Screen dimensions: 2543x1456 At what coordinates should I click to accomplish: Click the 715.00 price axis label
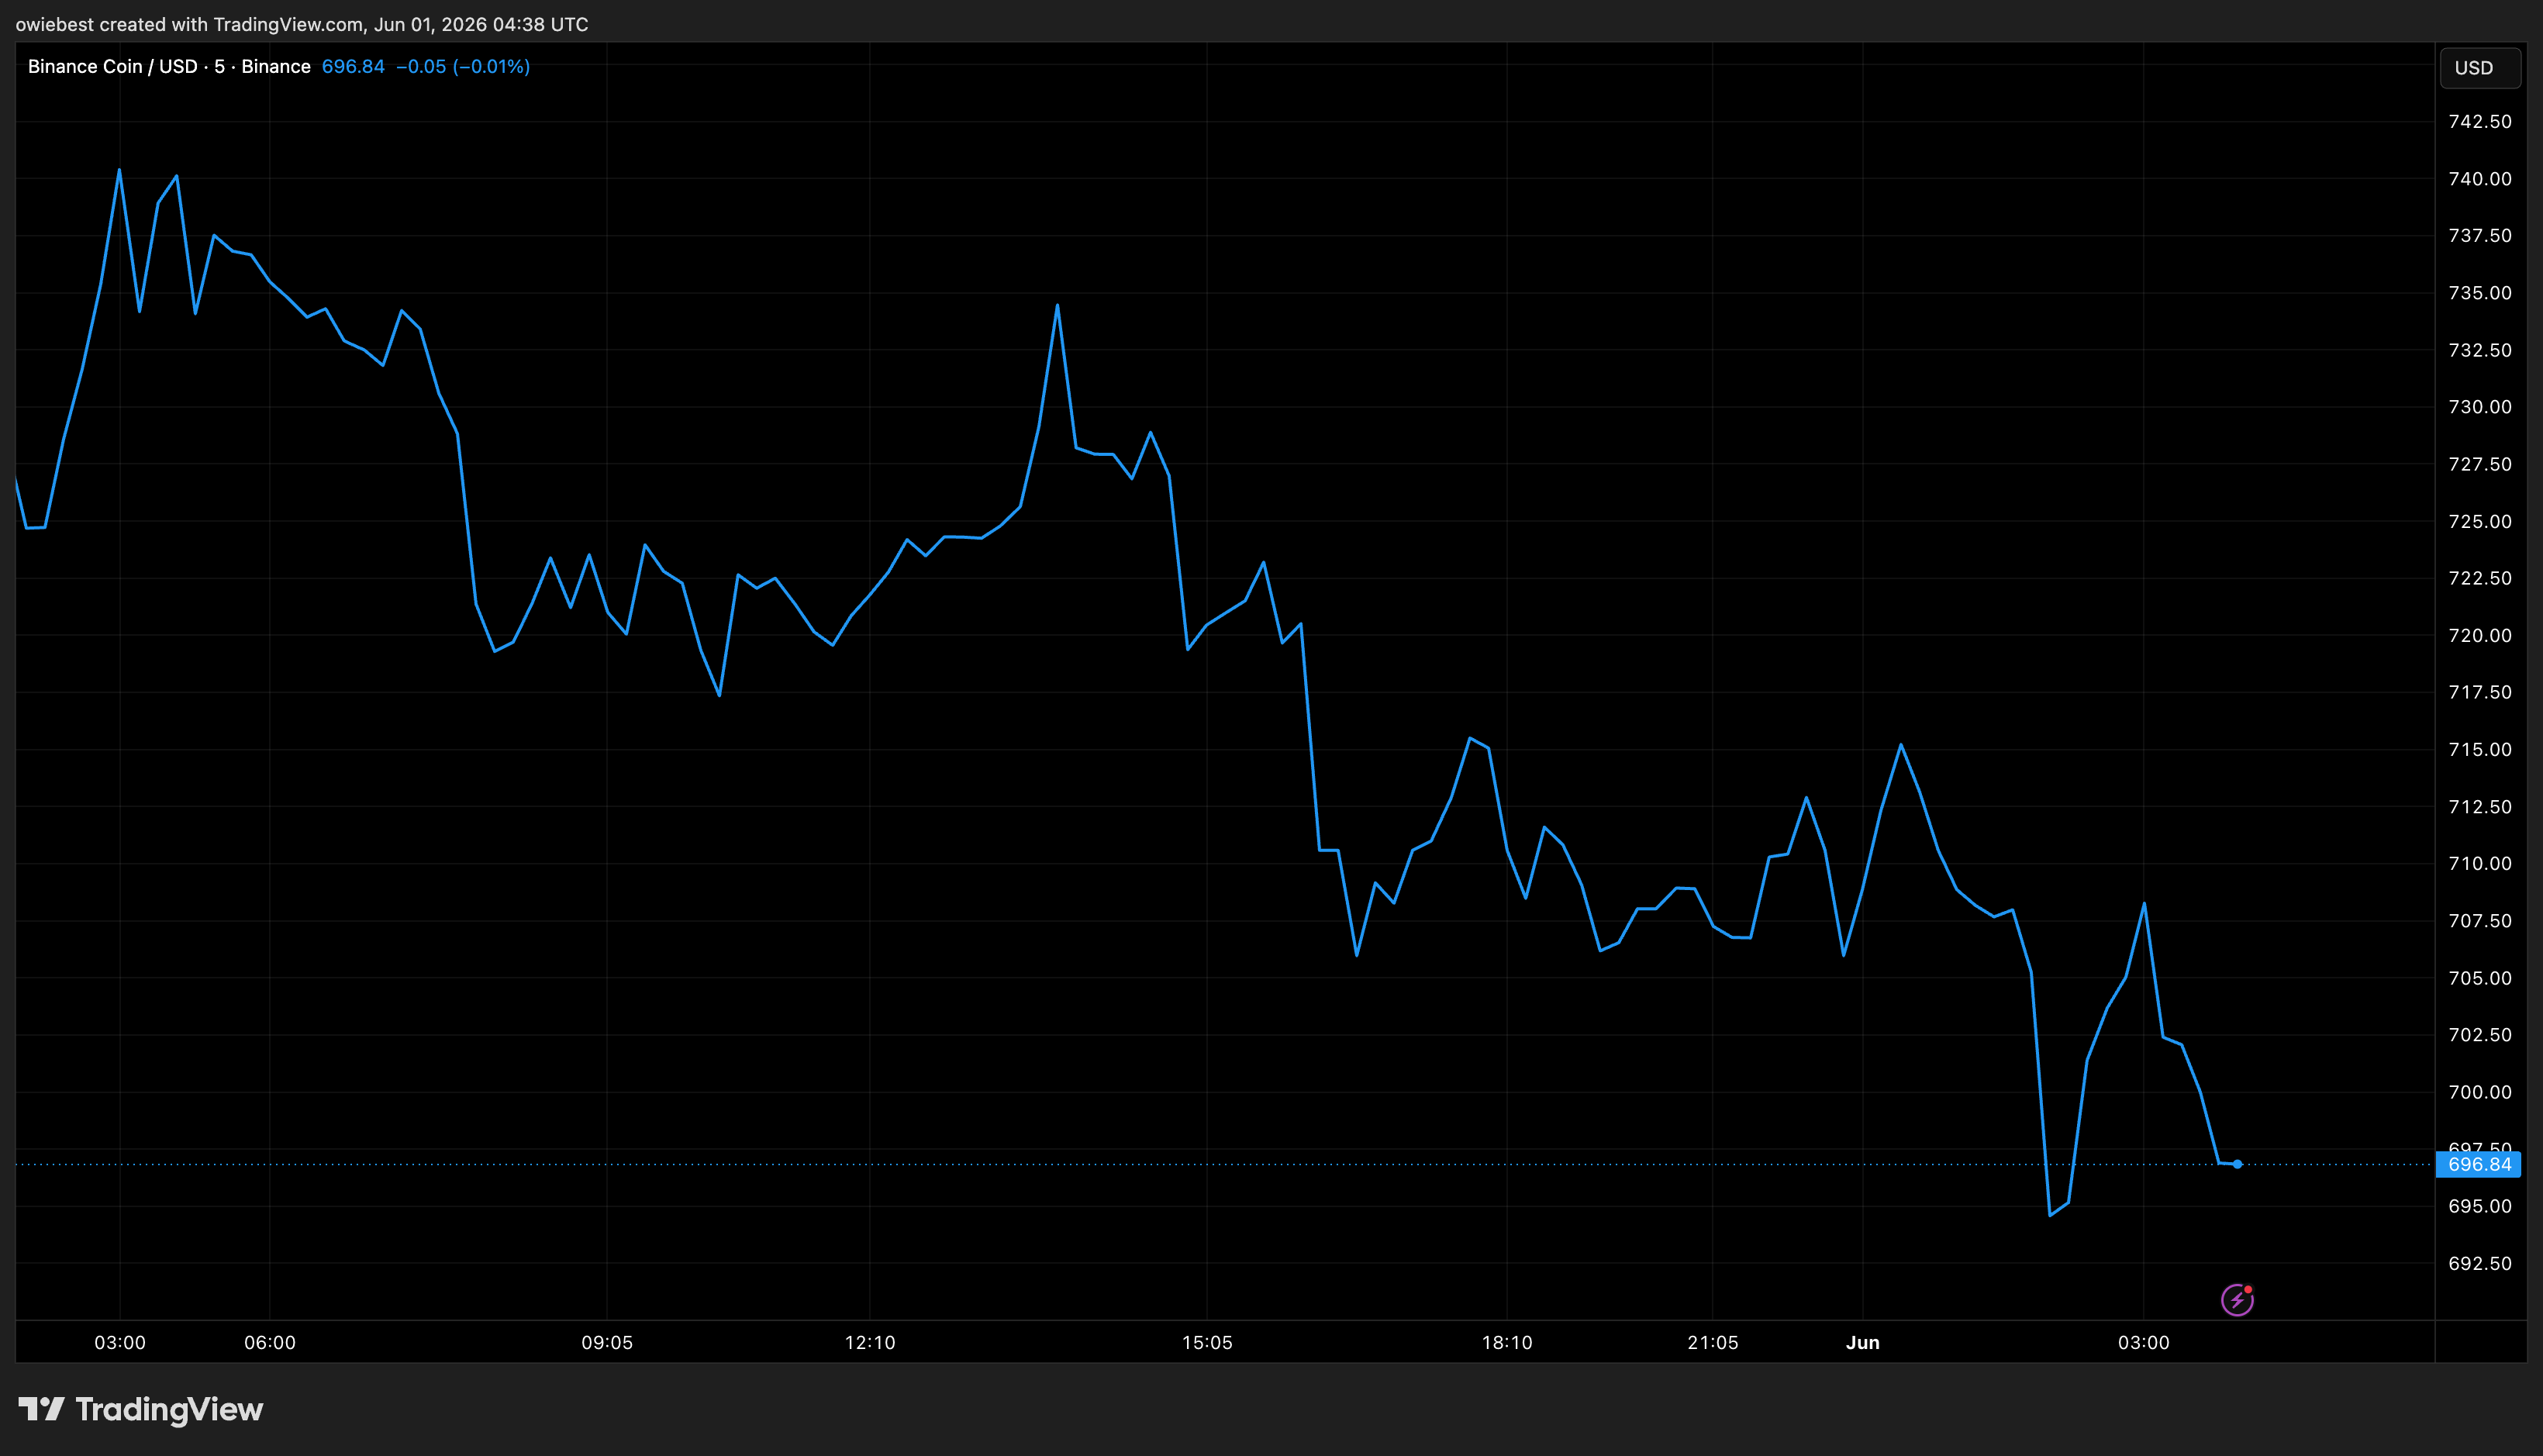point(2480,749)
